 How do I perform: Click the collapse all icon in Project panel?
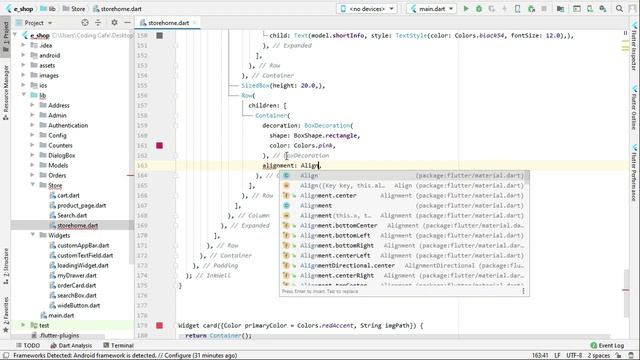[x=98, y=23]
